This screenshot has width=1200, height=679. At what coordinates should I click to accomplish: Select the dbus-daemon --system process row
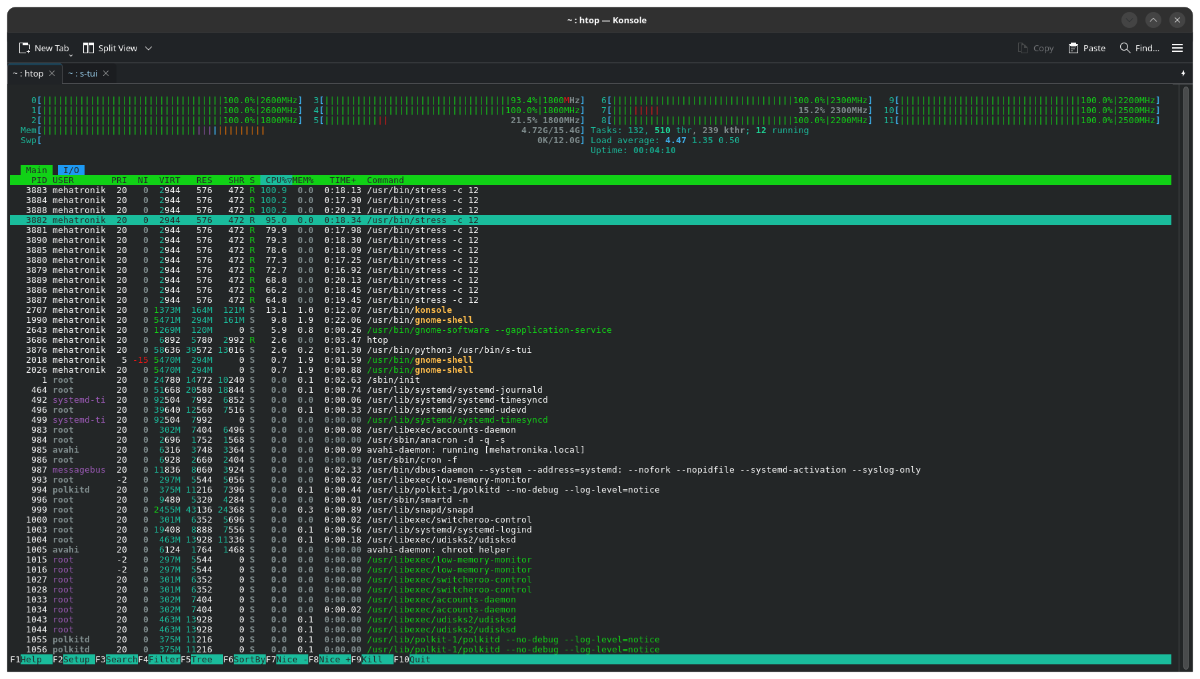[x=590, y=470]
